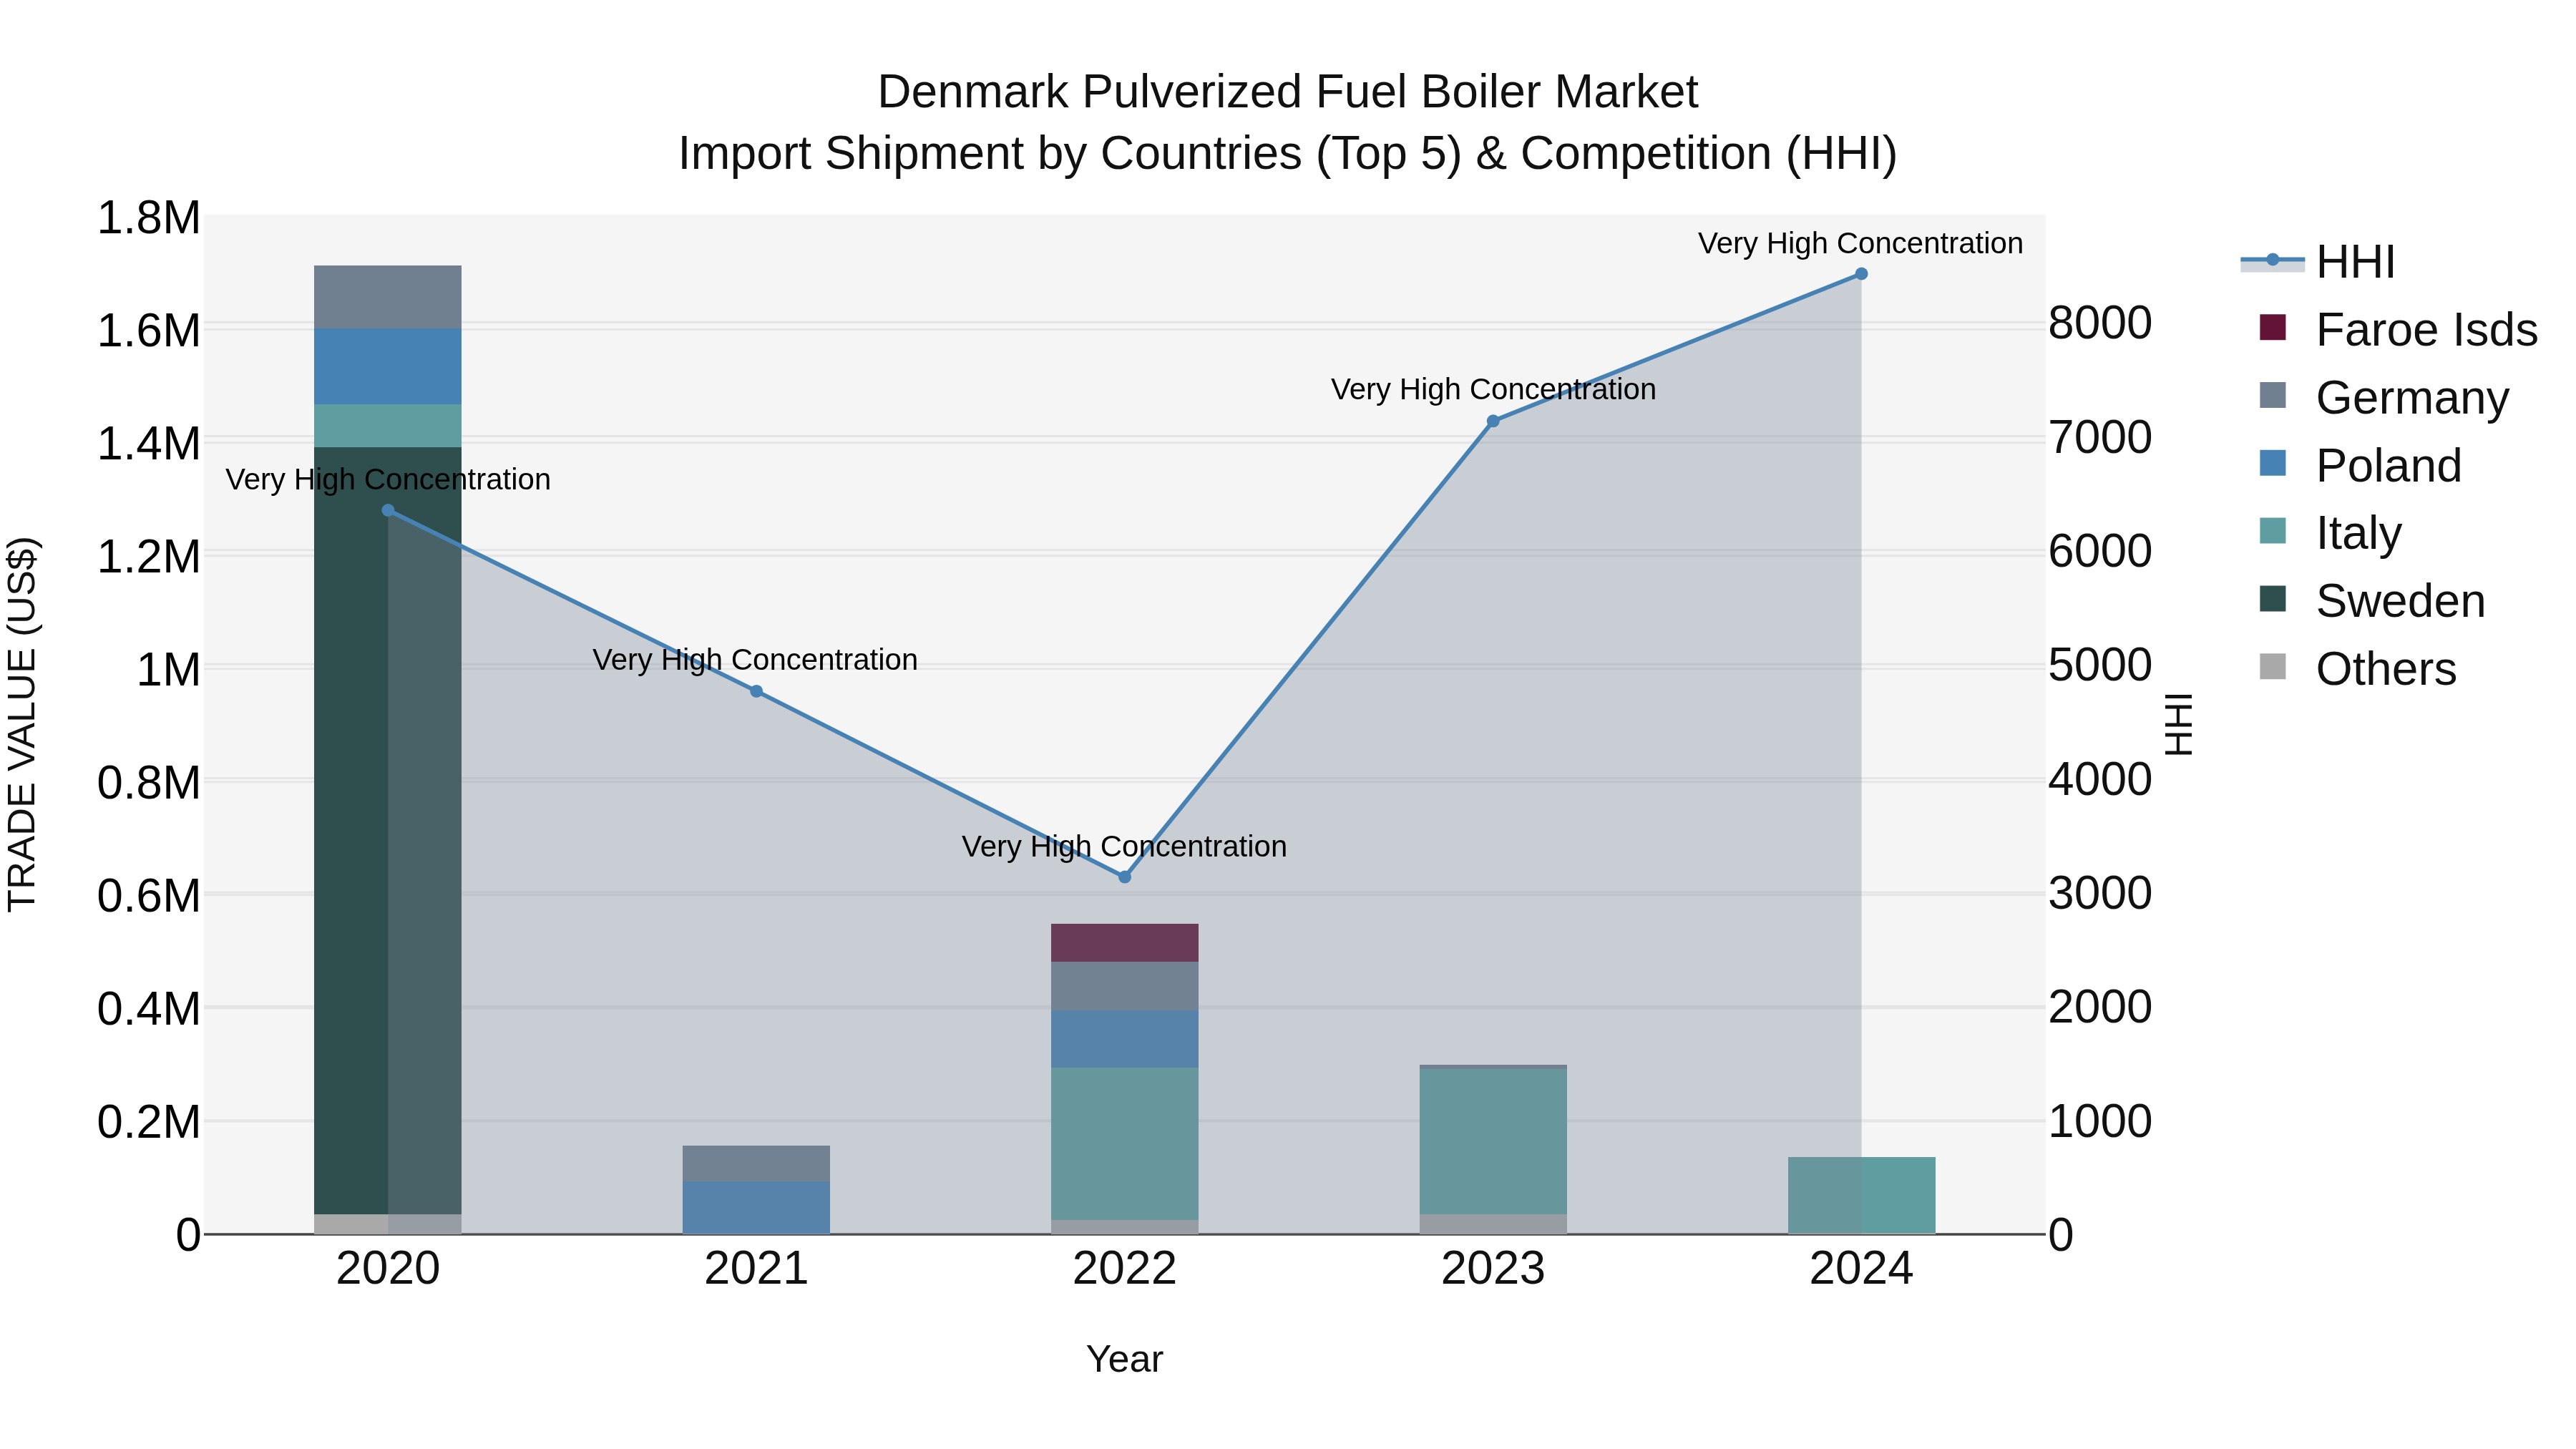
Task: Select the Germany segment of the 2021 bar
Action: (x=756, y=1163)
